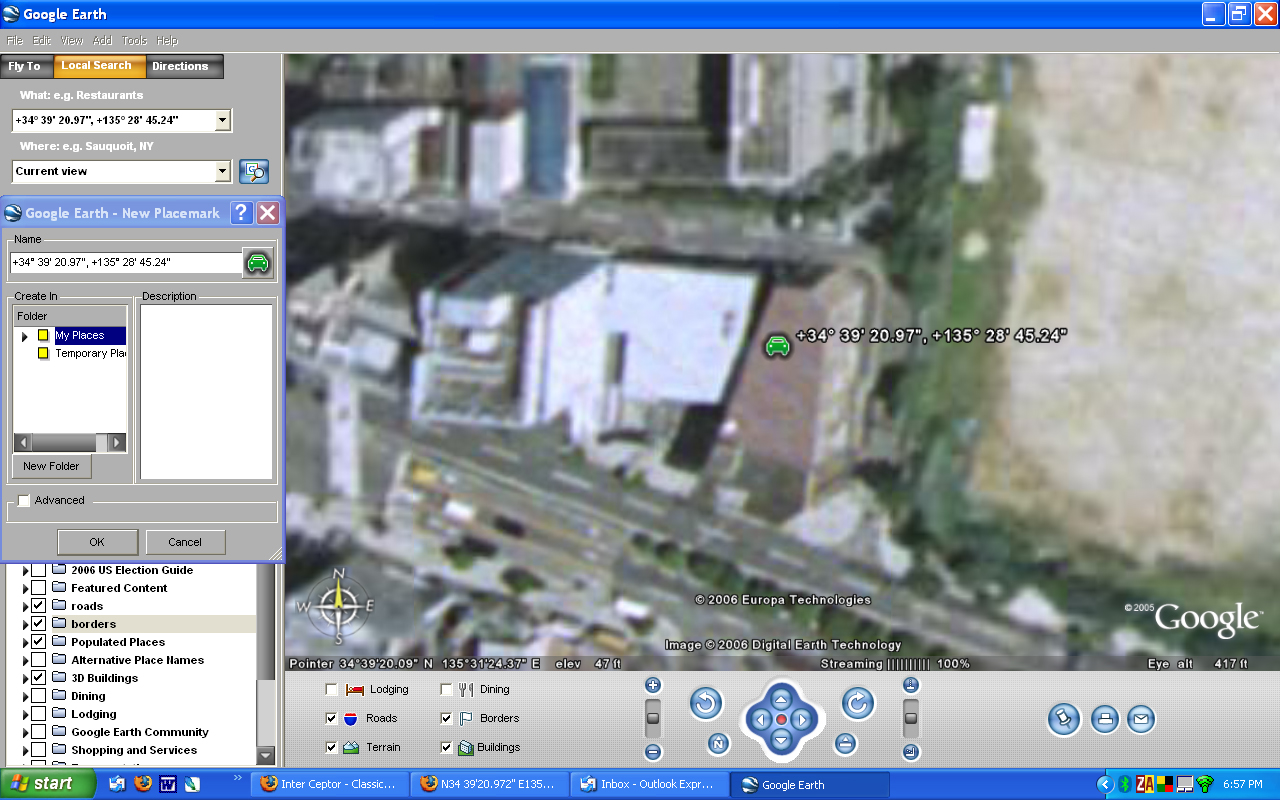This screenshot has width=1280, height=800.
Task: Switch to the Fly To tab
Action: click(x=25, y=66)
